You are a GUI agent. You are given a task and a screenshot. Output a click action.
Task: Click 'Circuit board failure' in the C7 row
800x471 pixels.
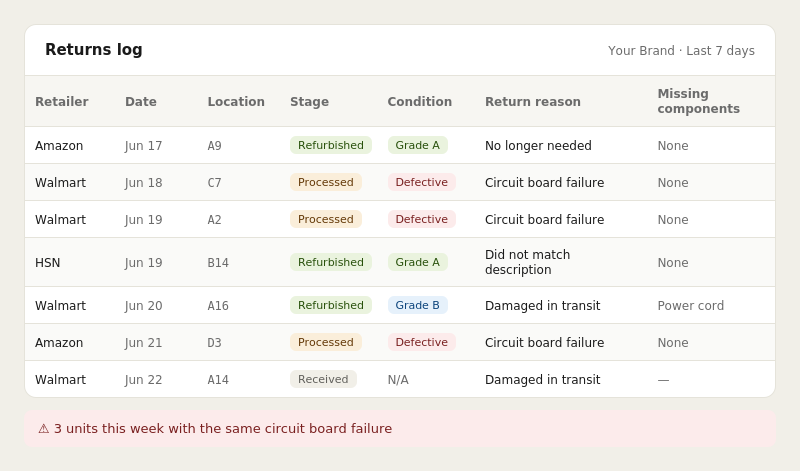tap(544, 183)
